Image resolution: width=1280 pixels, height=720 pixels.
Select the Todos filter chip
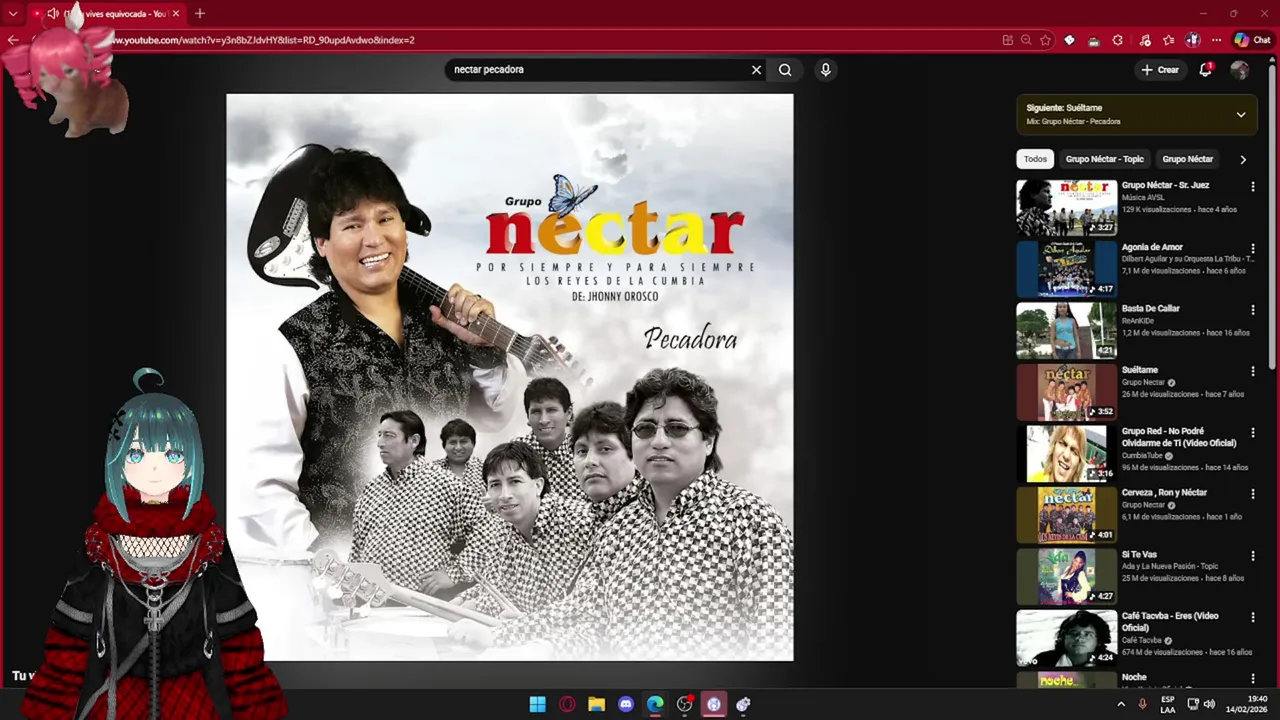click(1035, 159)
